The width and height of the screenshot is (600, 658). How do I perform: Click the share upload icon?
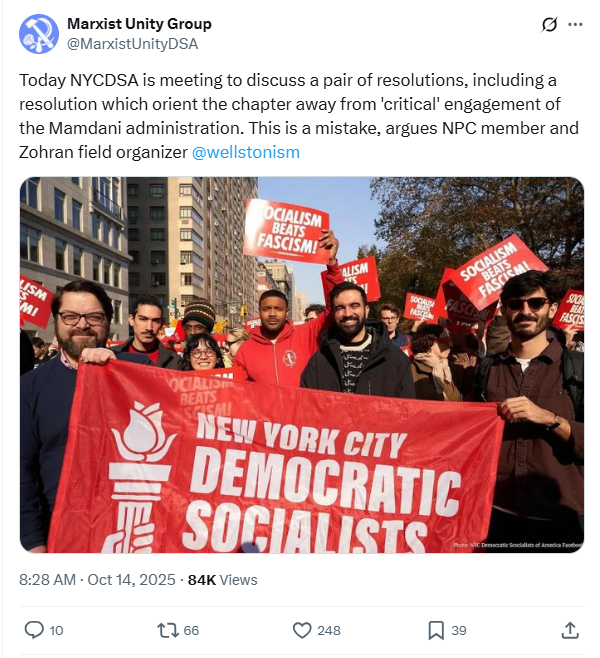(x=570, y=630)
